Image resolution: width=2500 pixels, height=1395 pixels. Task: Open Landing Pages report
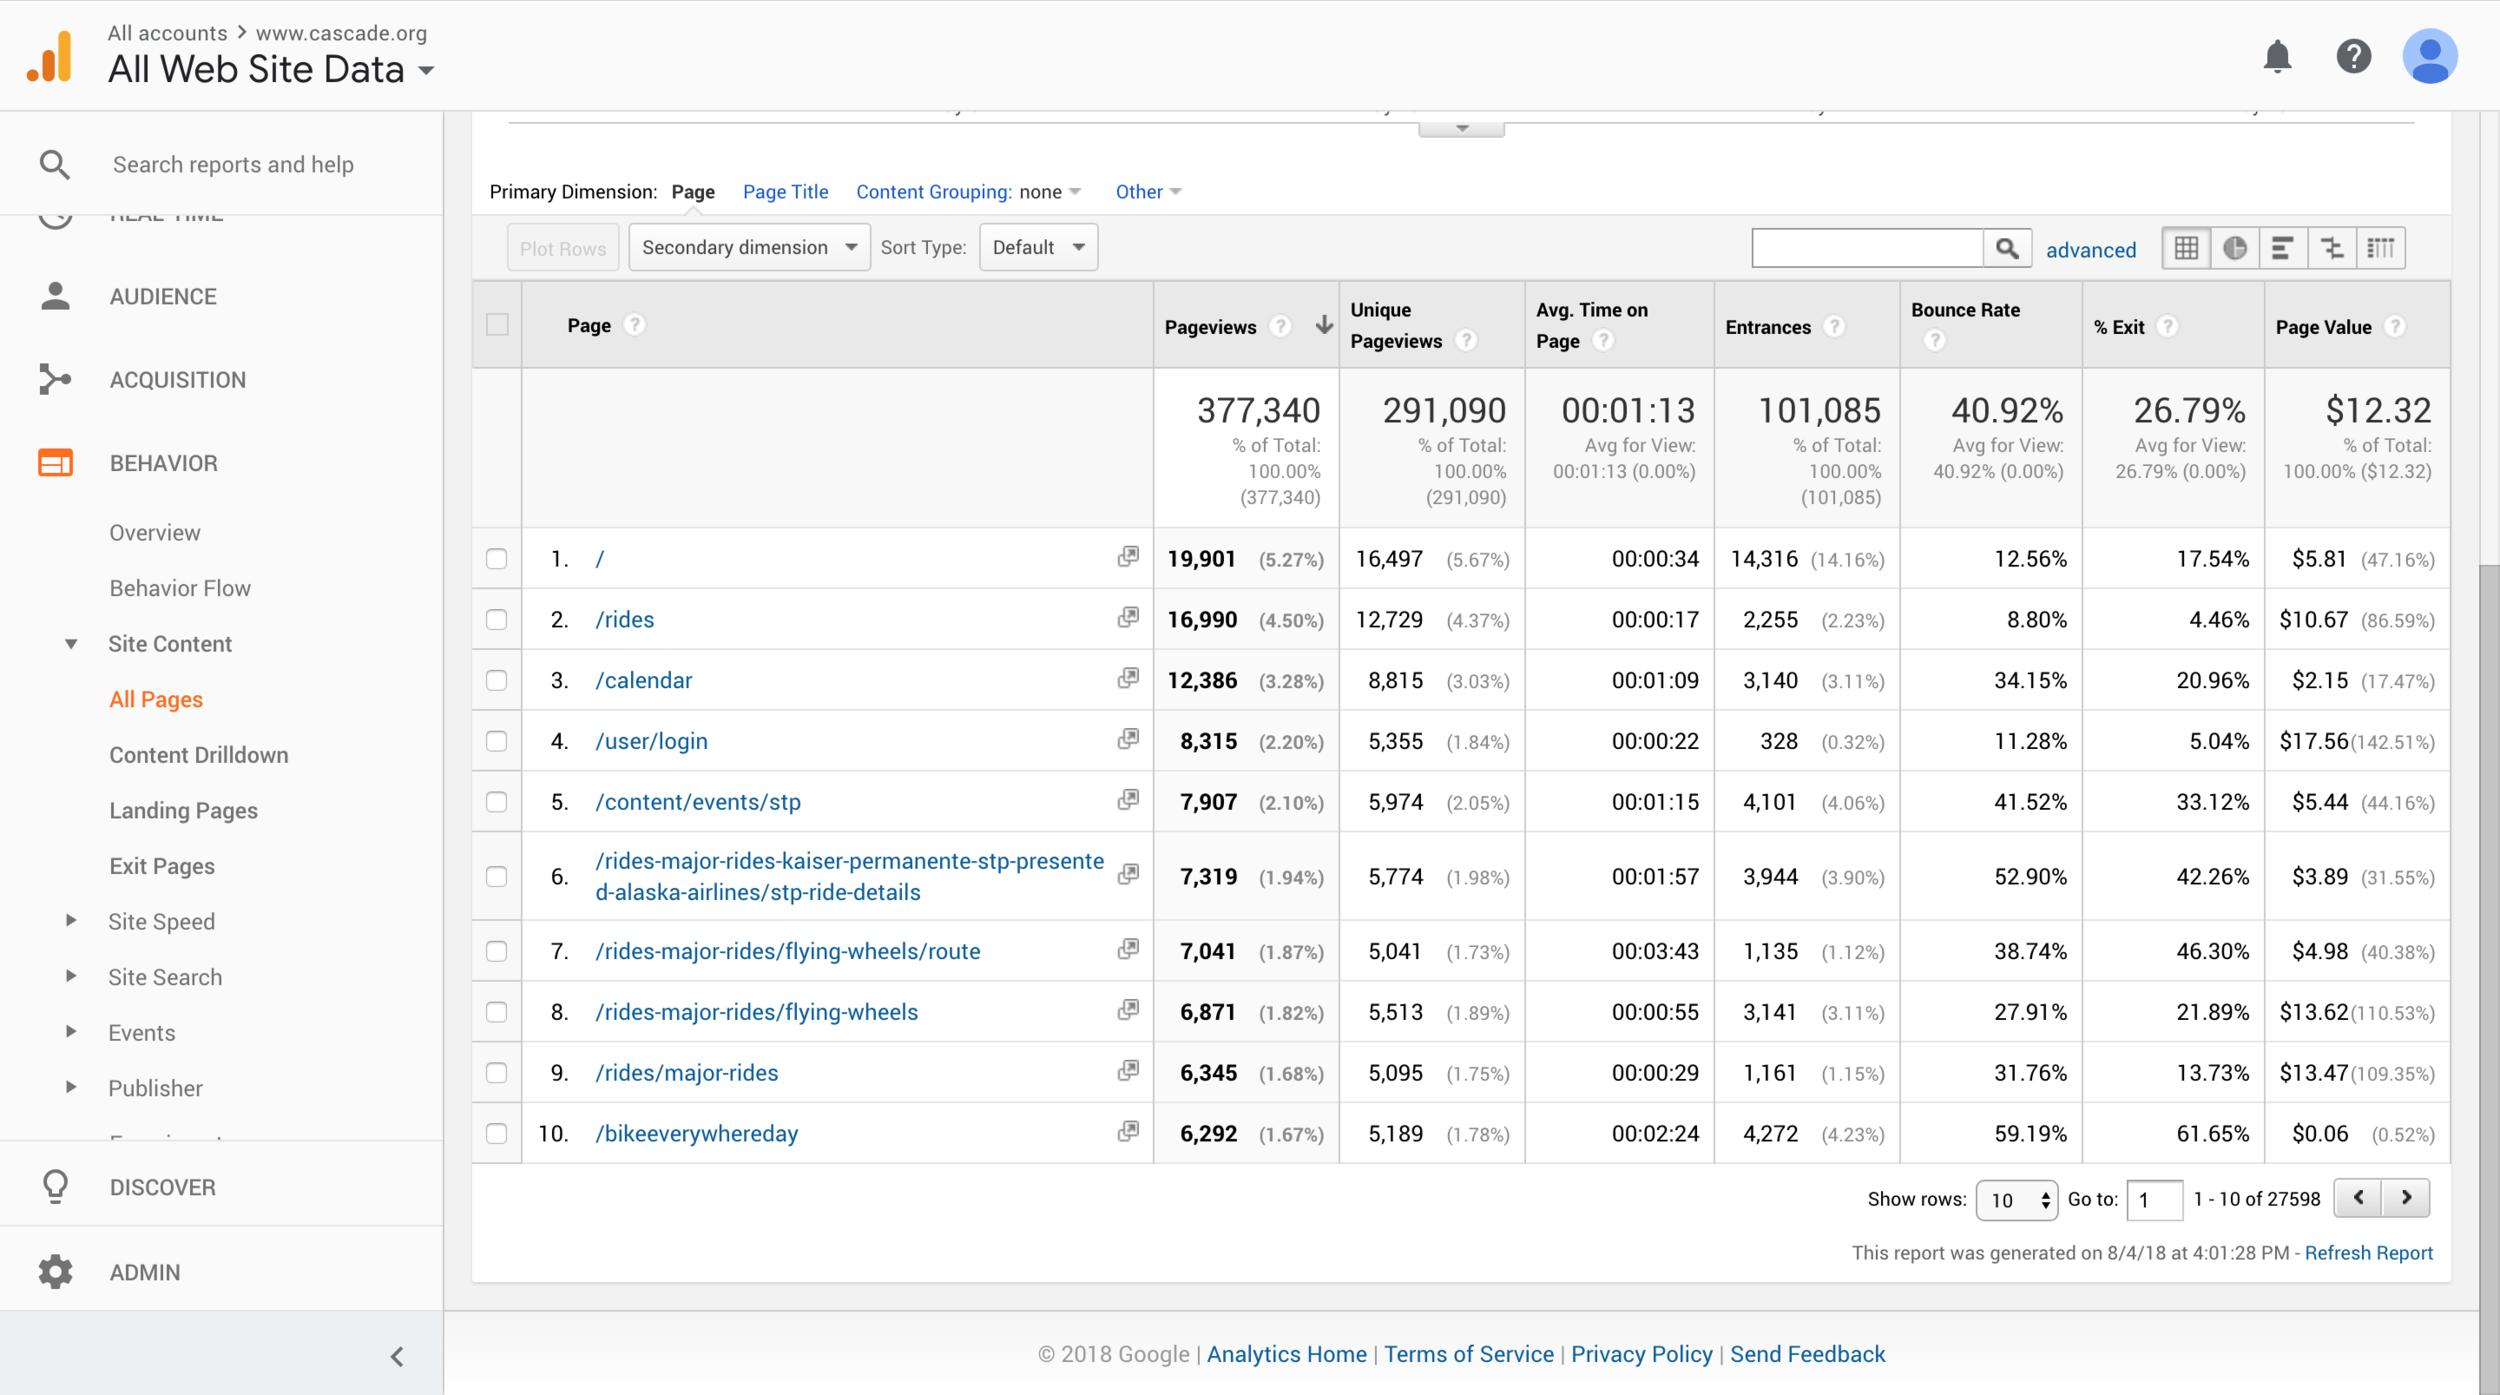[x=183, y=811]
